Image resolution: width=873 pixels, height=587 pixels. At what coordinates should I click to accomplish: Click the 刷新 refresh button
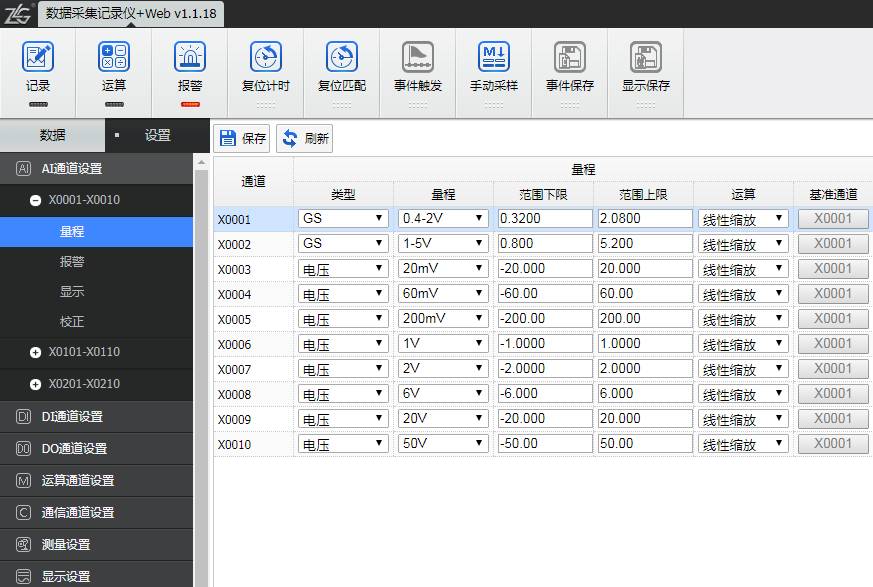(x=305, y=139)
